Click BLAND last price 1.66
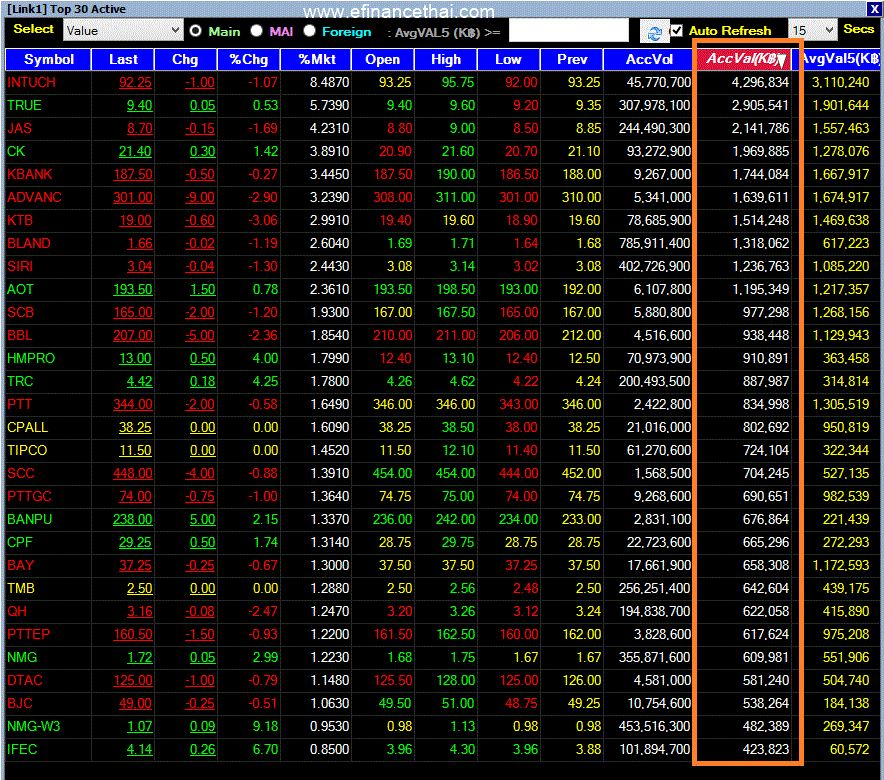Image resolution: width=884 pixels, height=780 pixels. point(140,243)
